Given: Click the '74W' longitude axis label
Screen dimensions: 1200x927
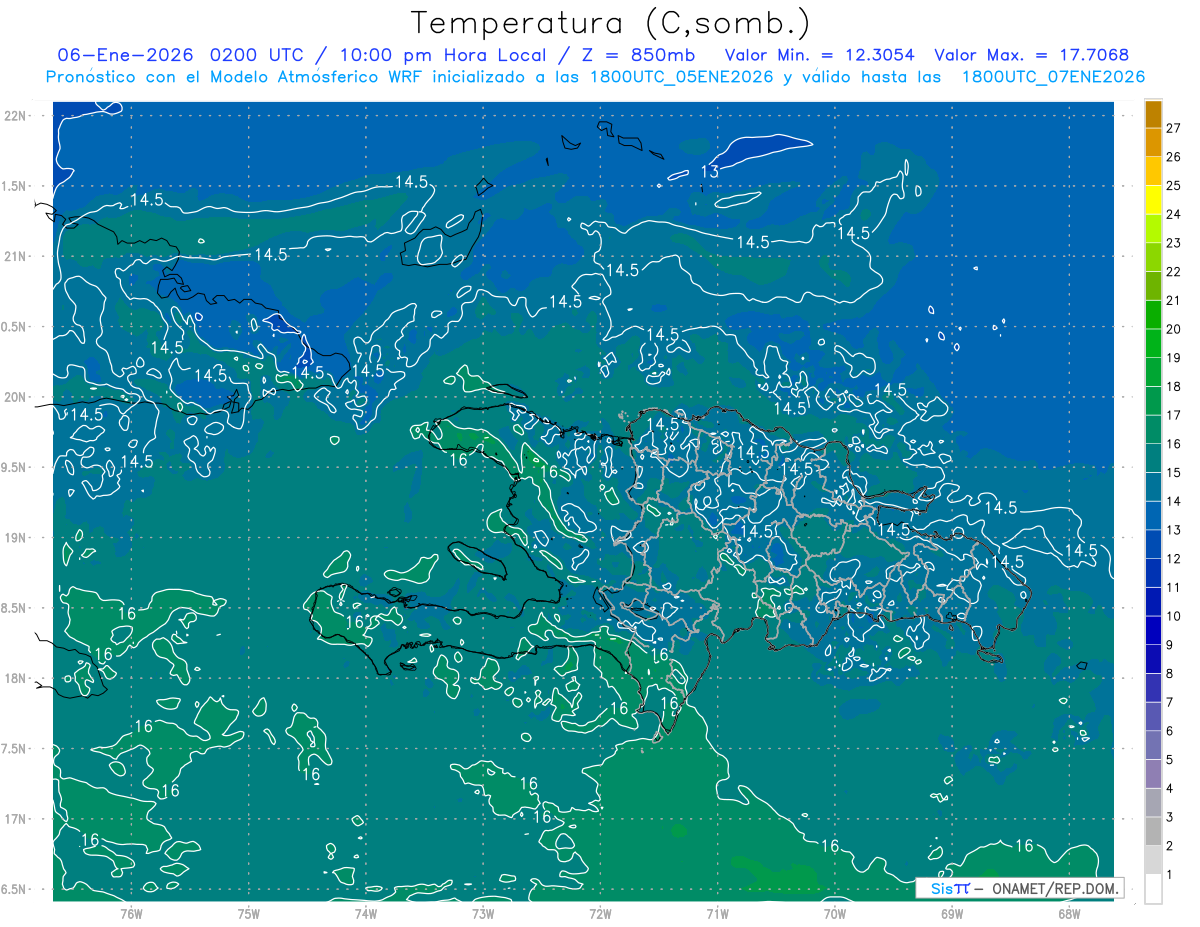Looking at the screenshot, I should click(366, 913).
